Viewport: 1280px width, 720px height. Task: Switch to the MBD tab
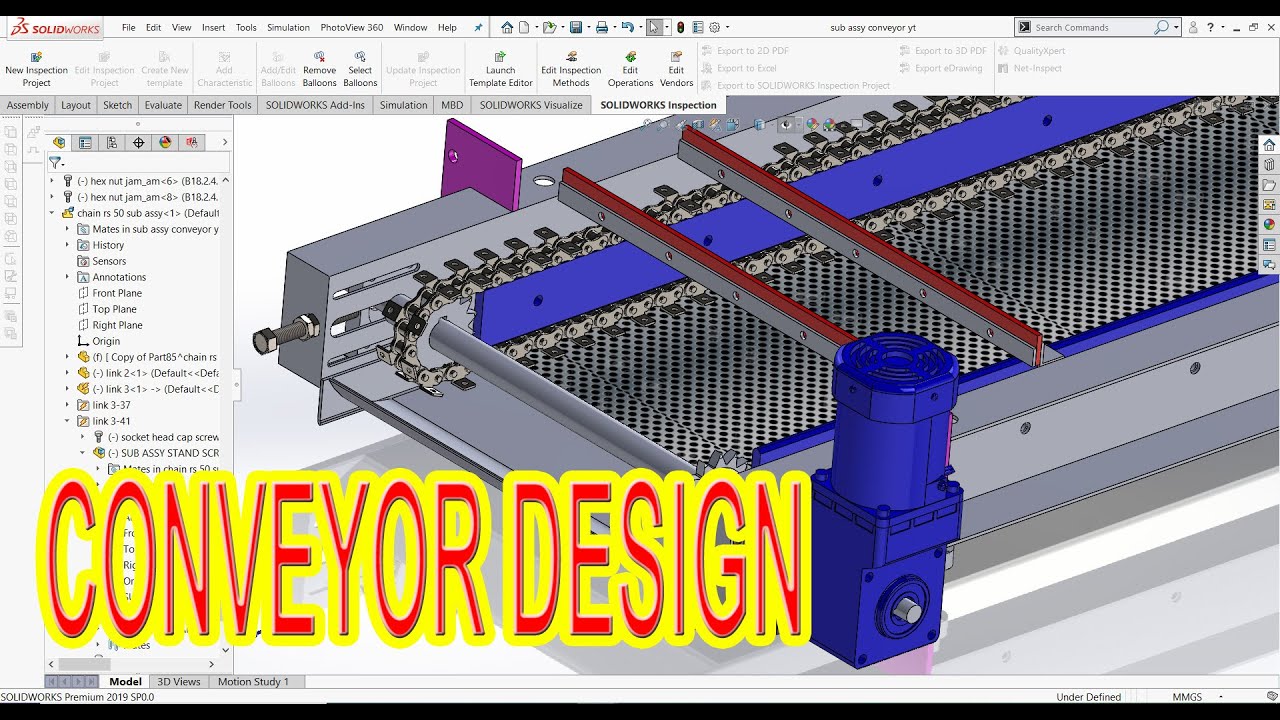(x=452, y=105)
